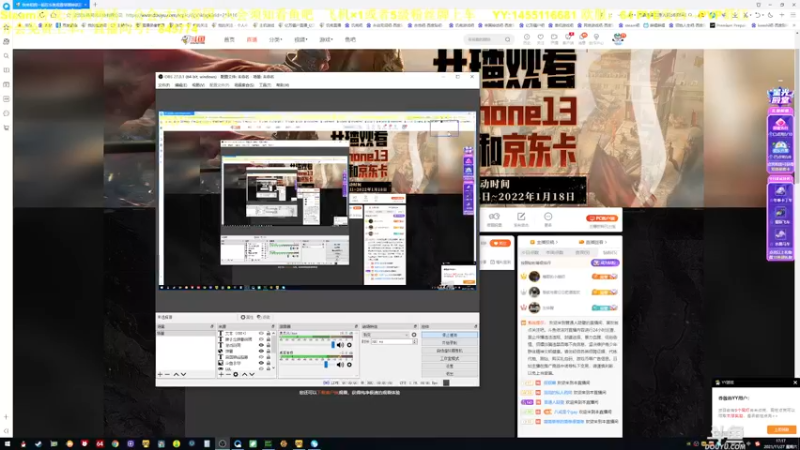Click the more options icon below the stream
The image size is (800, 450).
(548, 217)
